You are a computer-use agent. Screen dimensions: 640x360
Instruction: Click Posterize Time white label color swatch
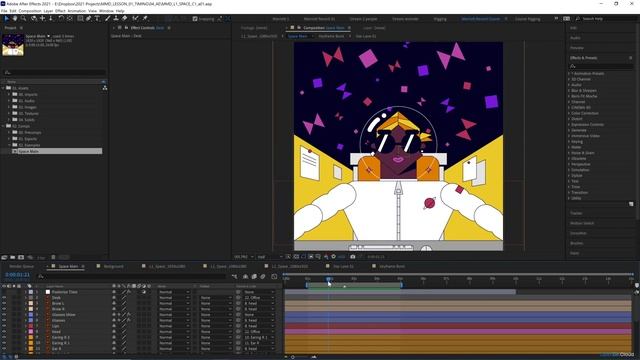click(48, 292)
